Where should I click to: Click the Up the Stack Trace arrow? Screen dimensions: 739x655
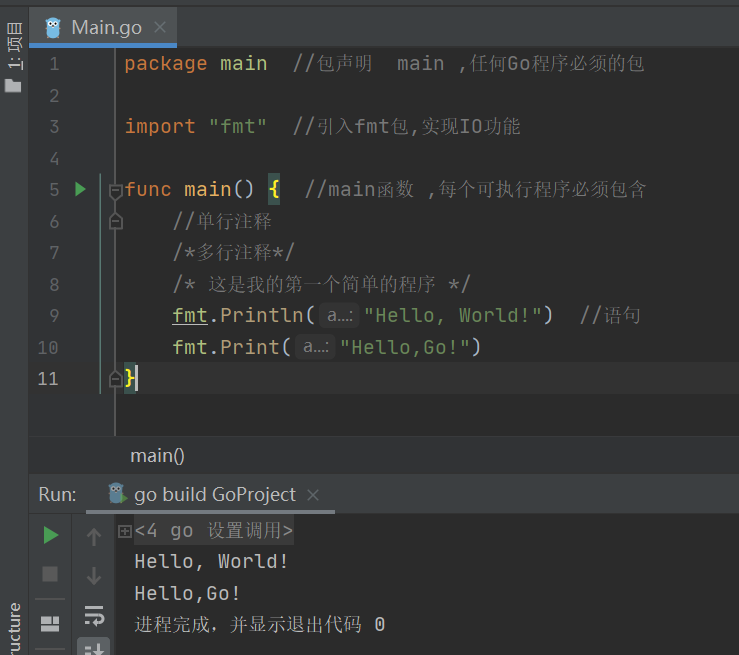pyautogui.click(x=94, y=537)
